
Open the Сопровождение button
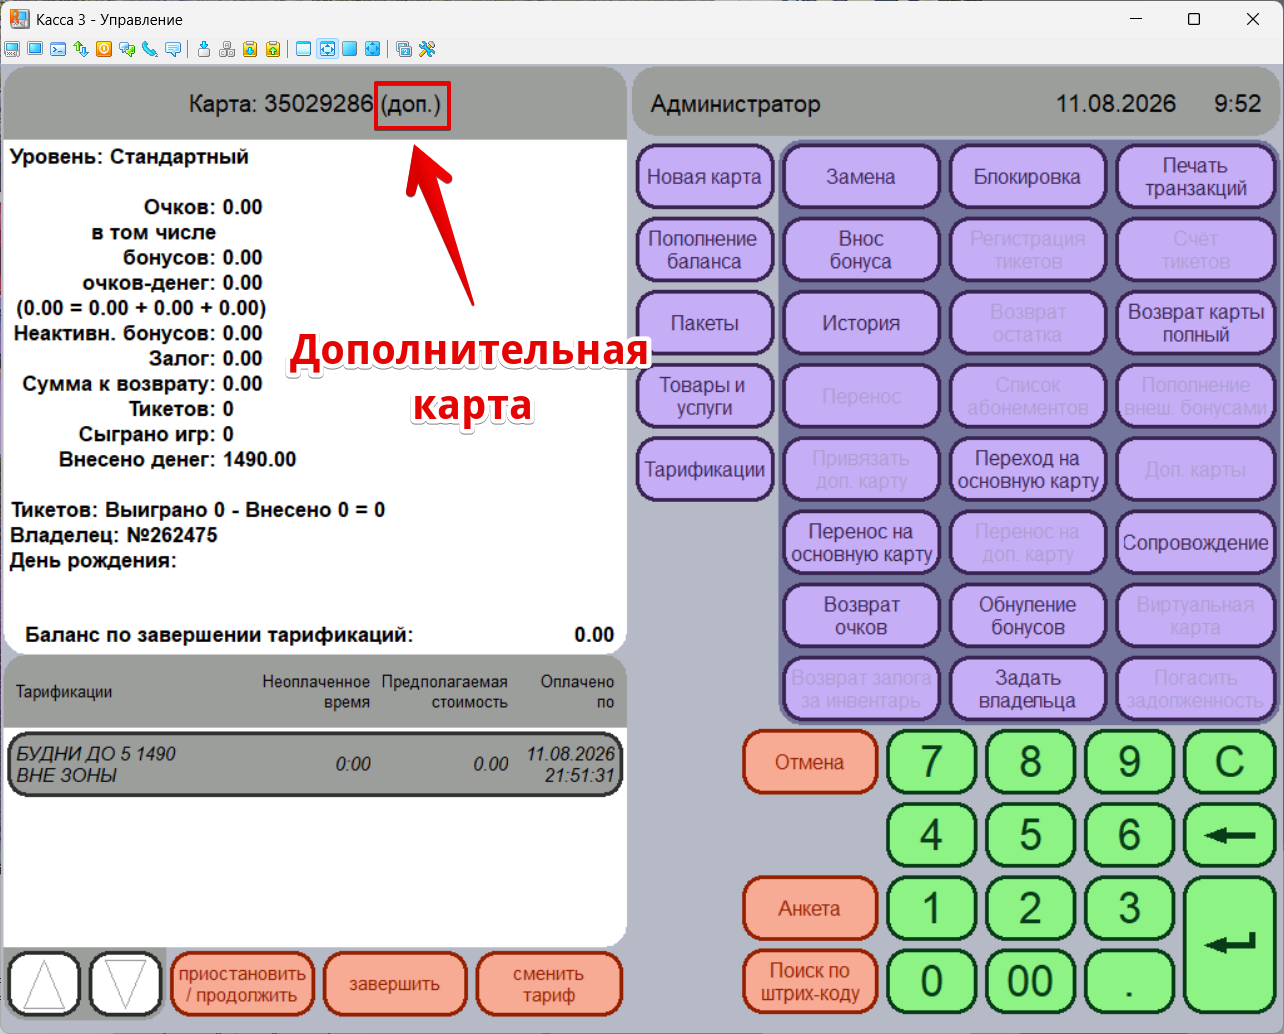click(1196, 542)
